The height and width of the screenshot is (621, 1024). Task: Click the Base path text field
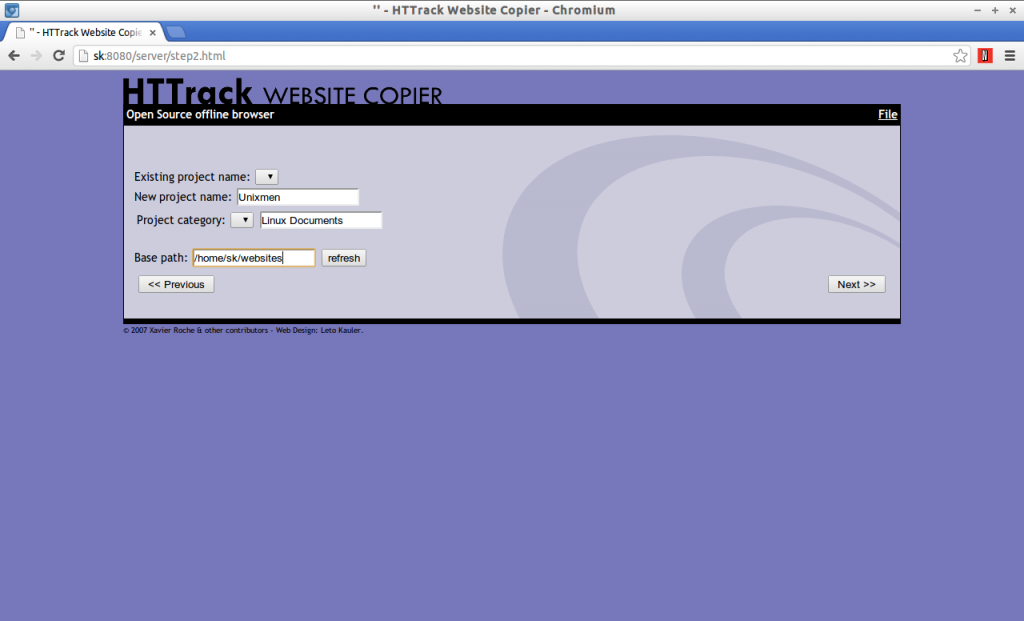pyautogui.click(x=254, y=258)
